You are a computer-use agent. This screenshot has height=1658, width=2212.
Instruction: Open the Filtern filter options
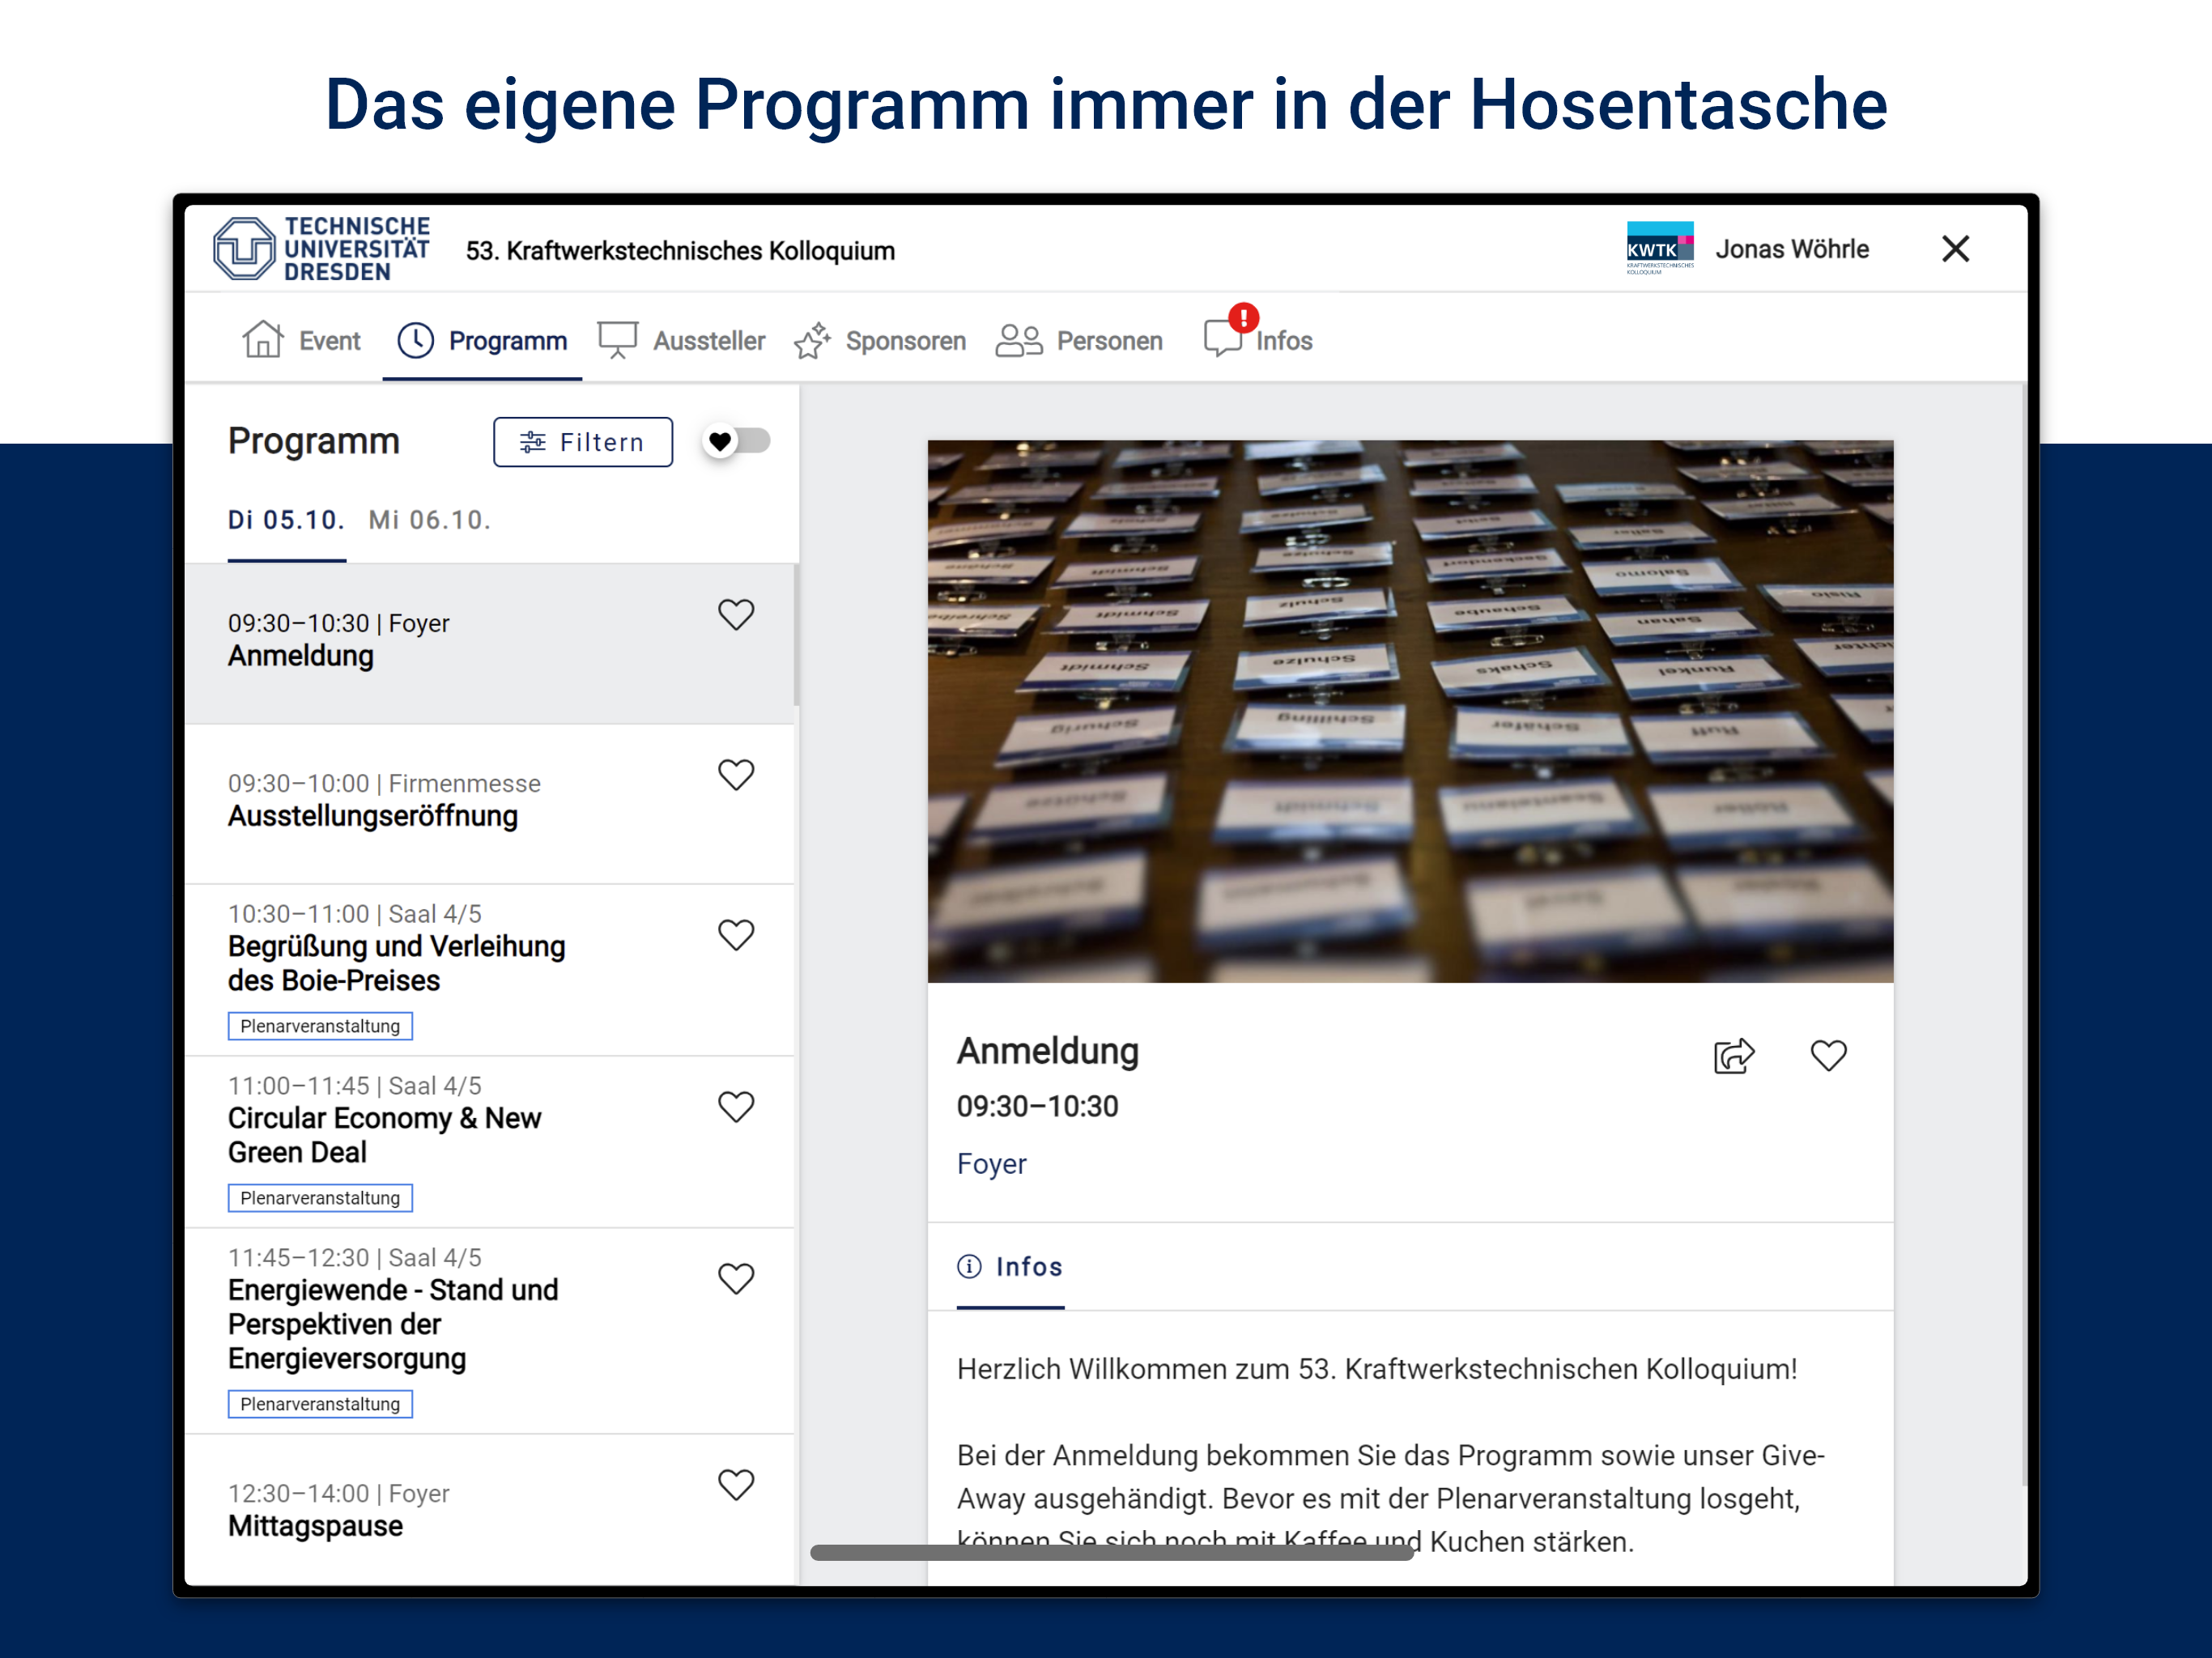tap(582, 442)
